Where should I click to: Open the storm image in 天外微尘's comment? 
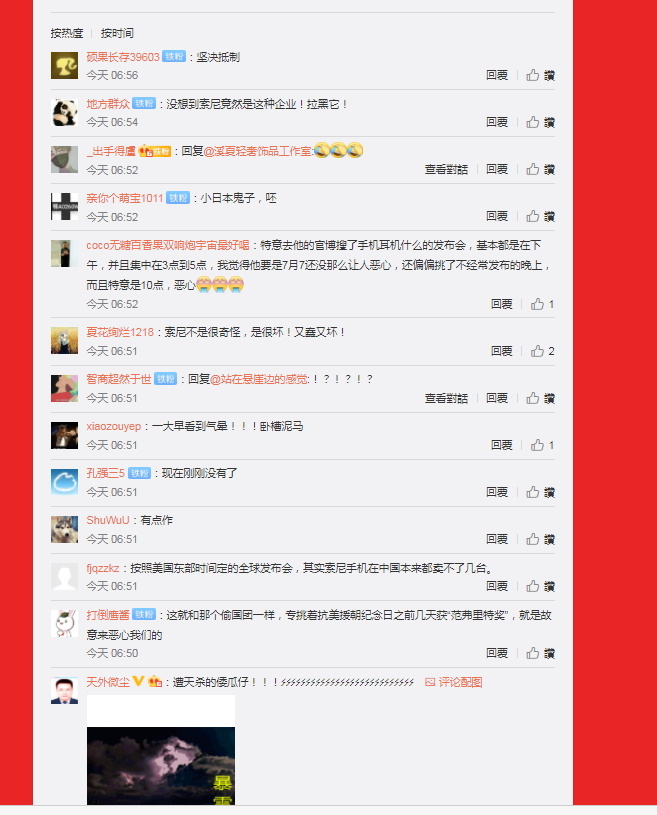point(161,750)
